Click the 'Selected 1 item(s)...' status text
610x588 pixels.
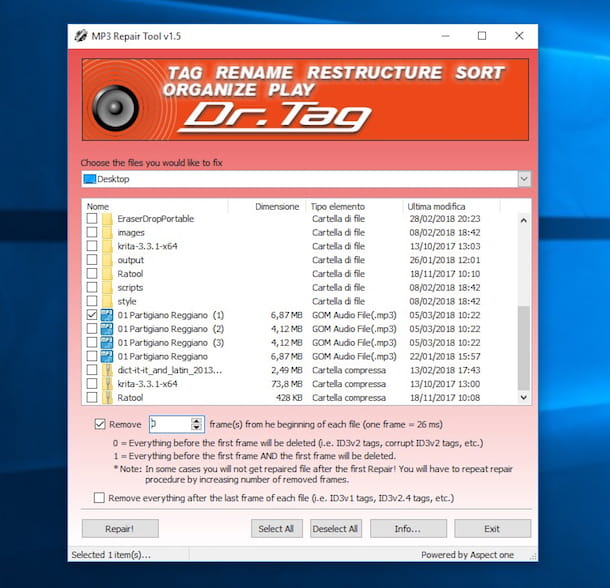111,555
